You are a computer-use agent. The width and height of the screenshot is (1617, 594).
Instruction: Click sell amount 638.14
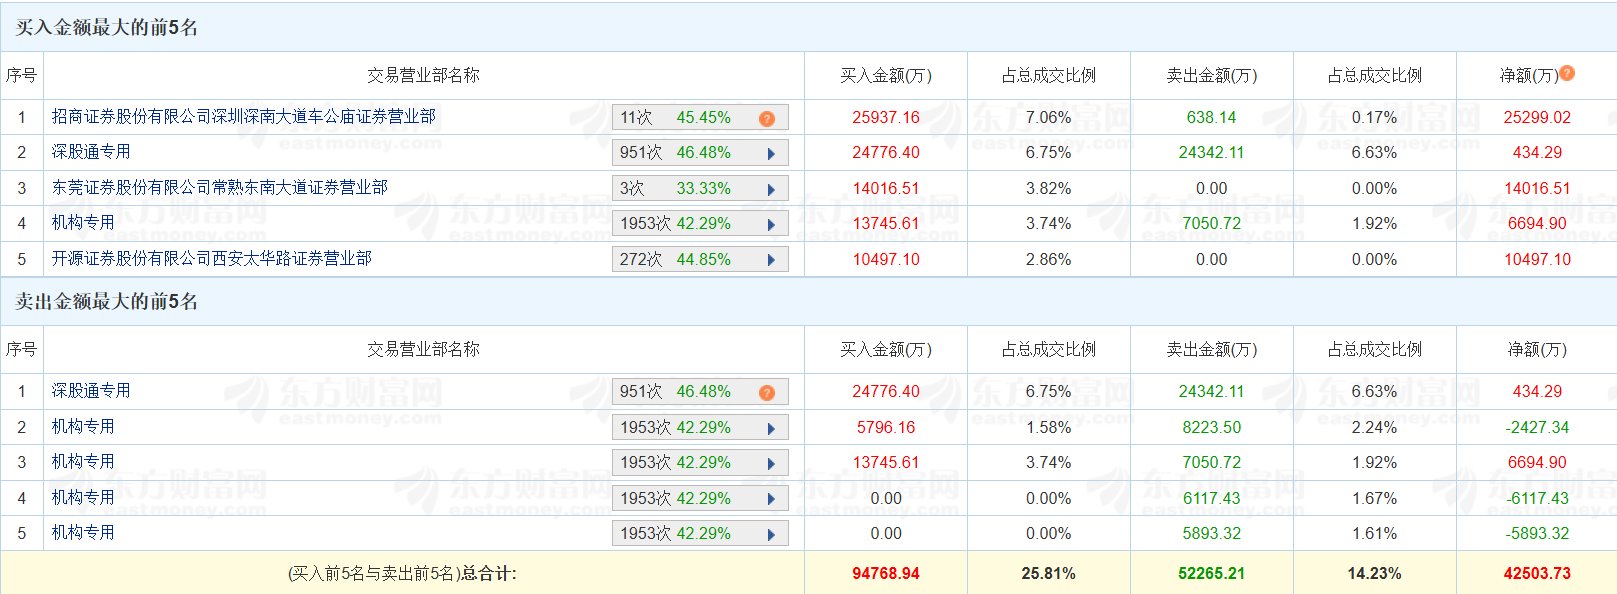[x=1211, y=117]
